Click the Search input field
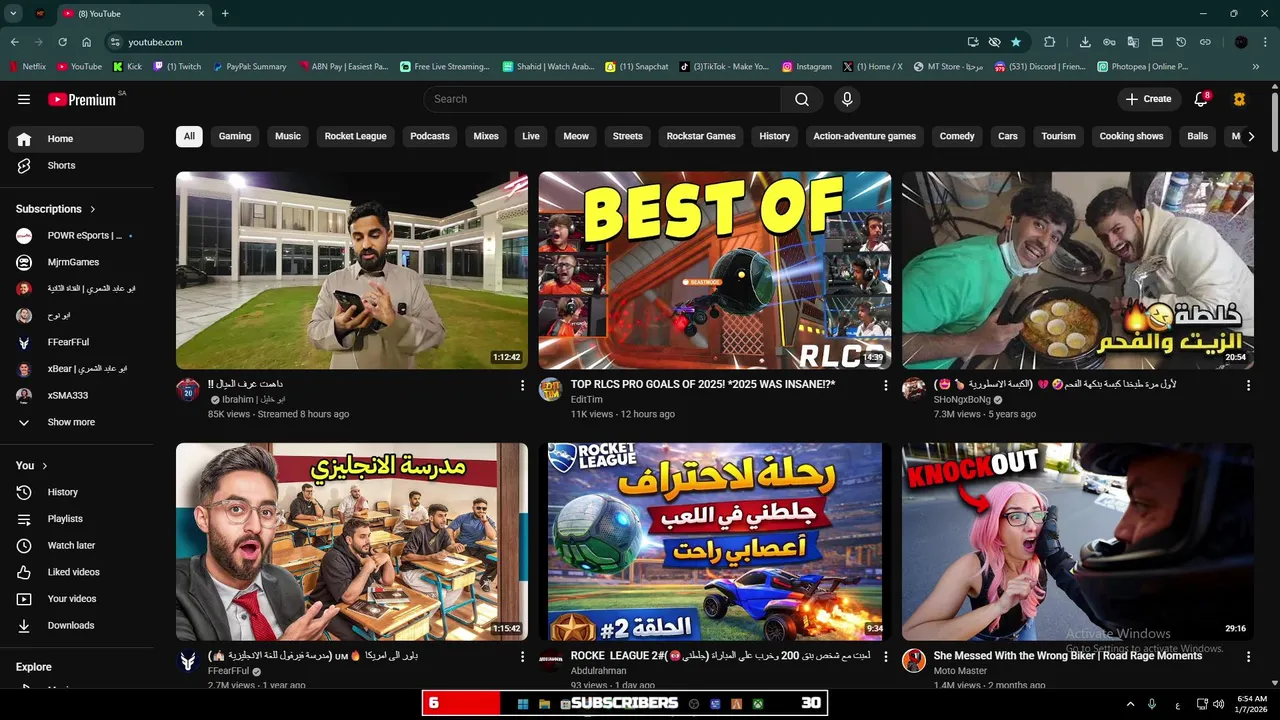This screenshot has height=720, width=1280. [602, 99]
